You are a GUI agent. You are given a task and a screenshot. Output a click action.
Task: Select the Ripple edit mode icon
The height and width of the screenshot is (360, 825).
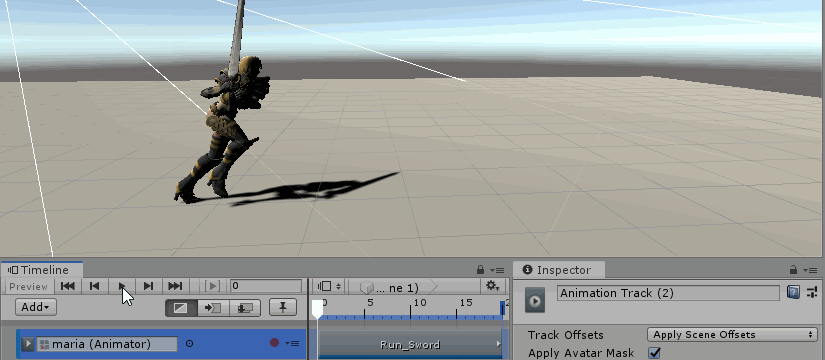(213, 308)
